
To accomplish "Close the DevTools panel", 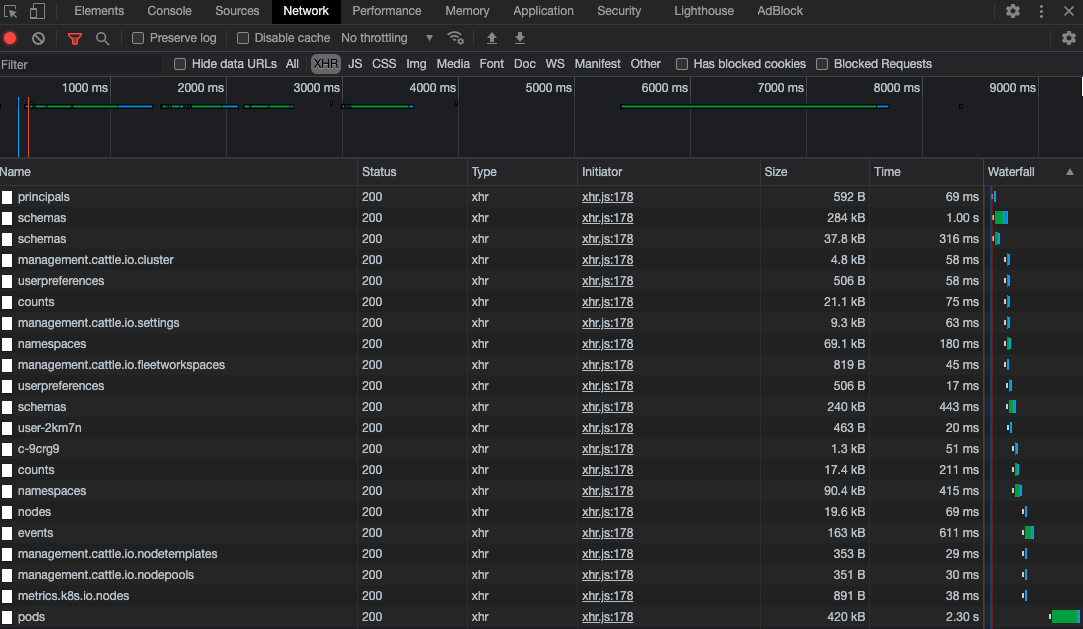I will point(1068,11).
